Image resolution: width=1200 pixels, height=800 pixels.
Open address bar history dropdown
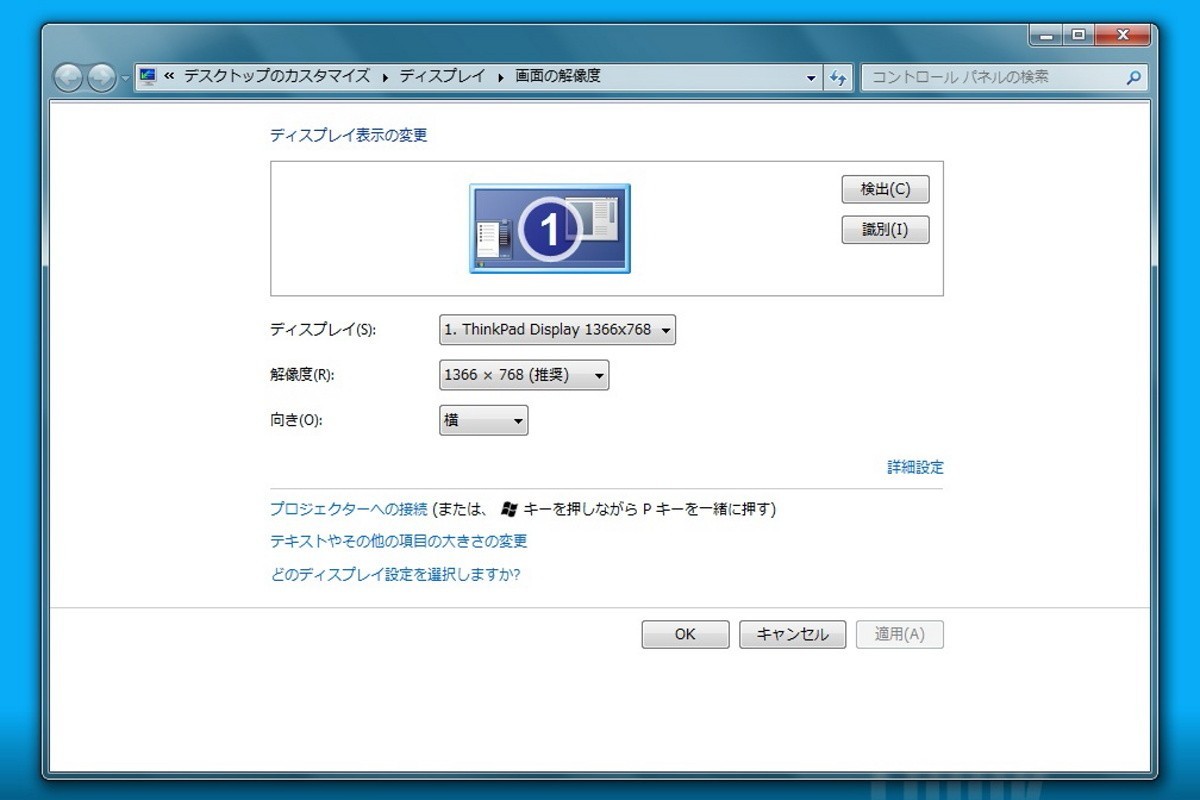(811, 77)
